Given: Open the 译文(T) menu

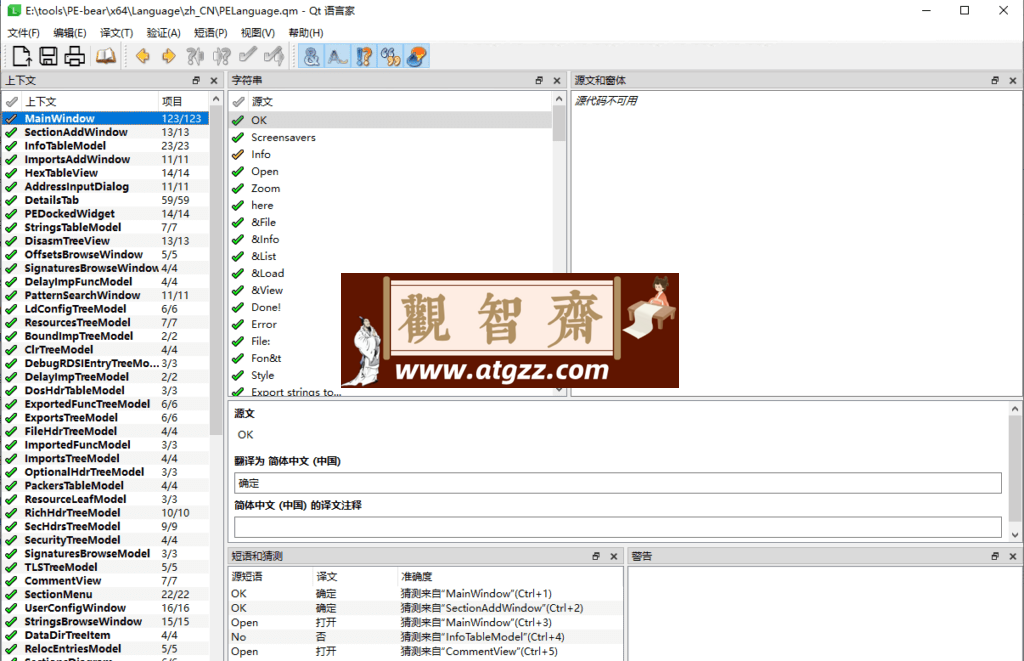Looking at the screenshot, I should (x=116, y=33).
